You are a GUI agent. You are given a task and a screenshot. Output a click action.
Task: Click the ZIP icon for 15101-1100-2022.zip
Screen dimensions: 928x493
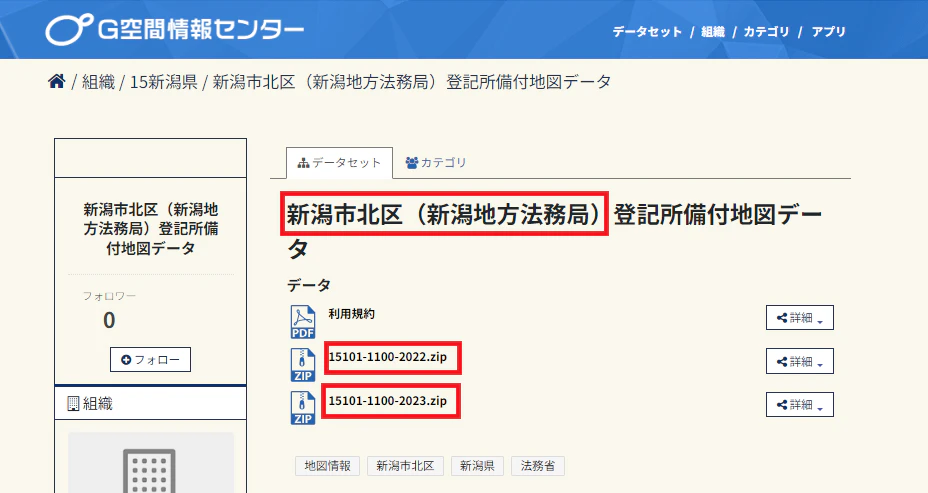pos(302,365)
